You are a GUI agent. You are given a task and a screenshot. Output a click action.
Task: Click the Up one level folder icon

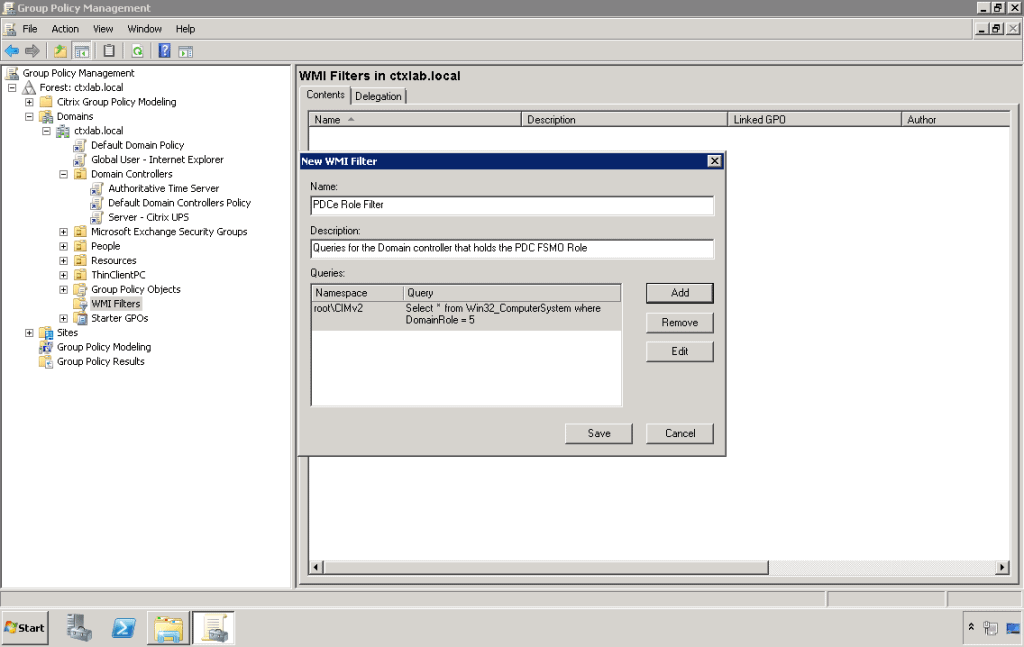(x=60, y=50)
